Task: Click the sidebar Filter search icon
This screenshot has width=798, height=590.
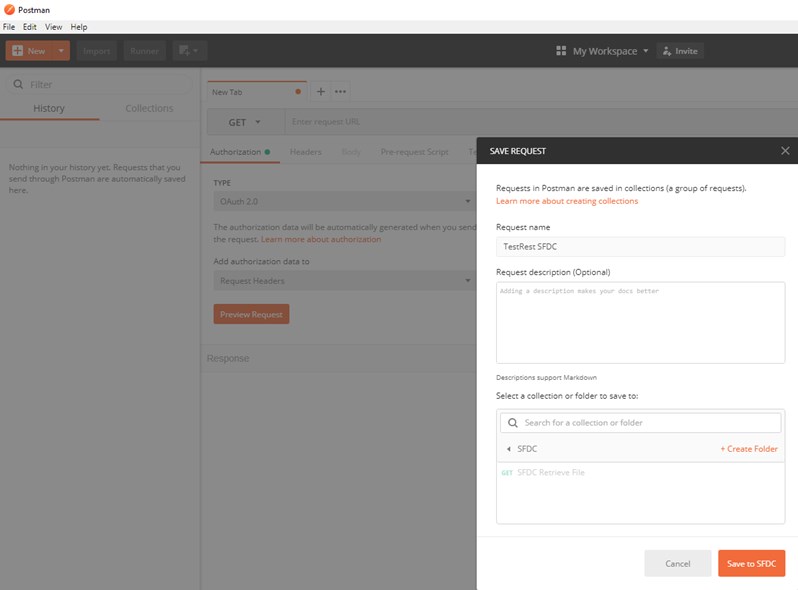Action: pyautogui.click(x=18, y=85)
